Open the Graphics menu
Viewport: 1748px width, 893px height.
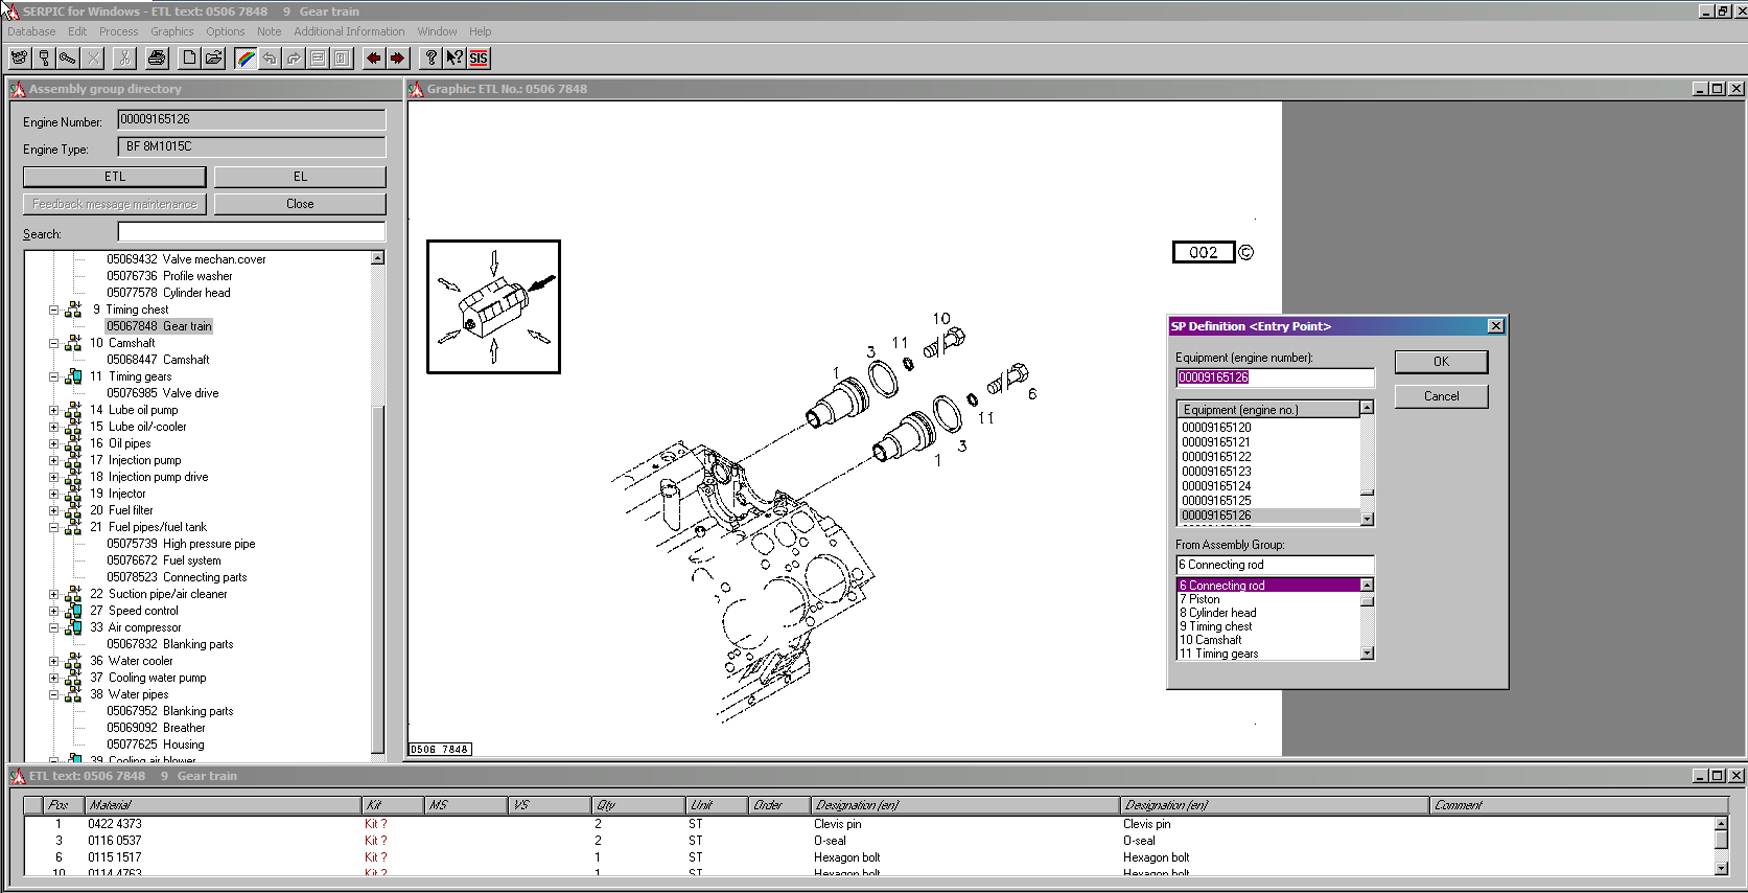point(172,32)
